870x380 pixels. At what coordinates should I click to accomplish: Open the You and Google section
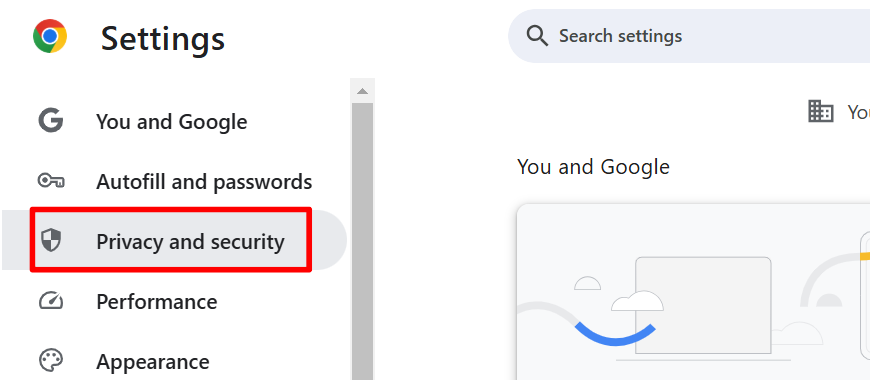(171, 121)
